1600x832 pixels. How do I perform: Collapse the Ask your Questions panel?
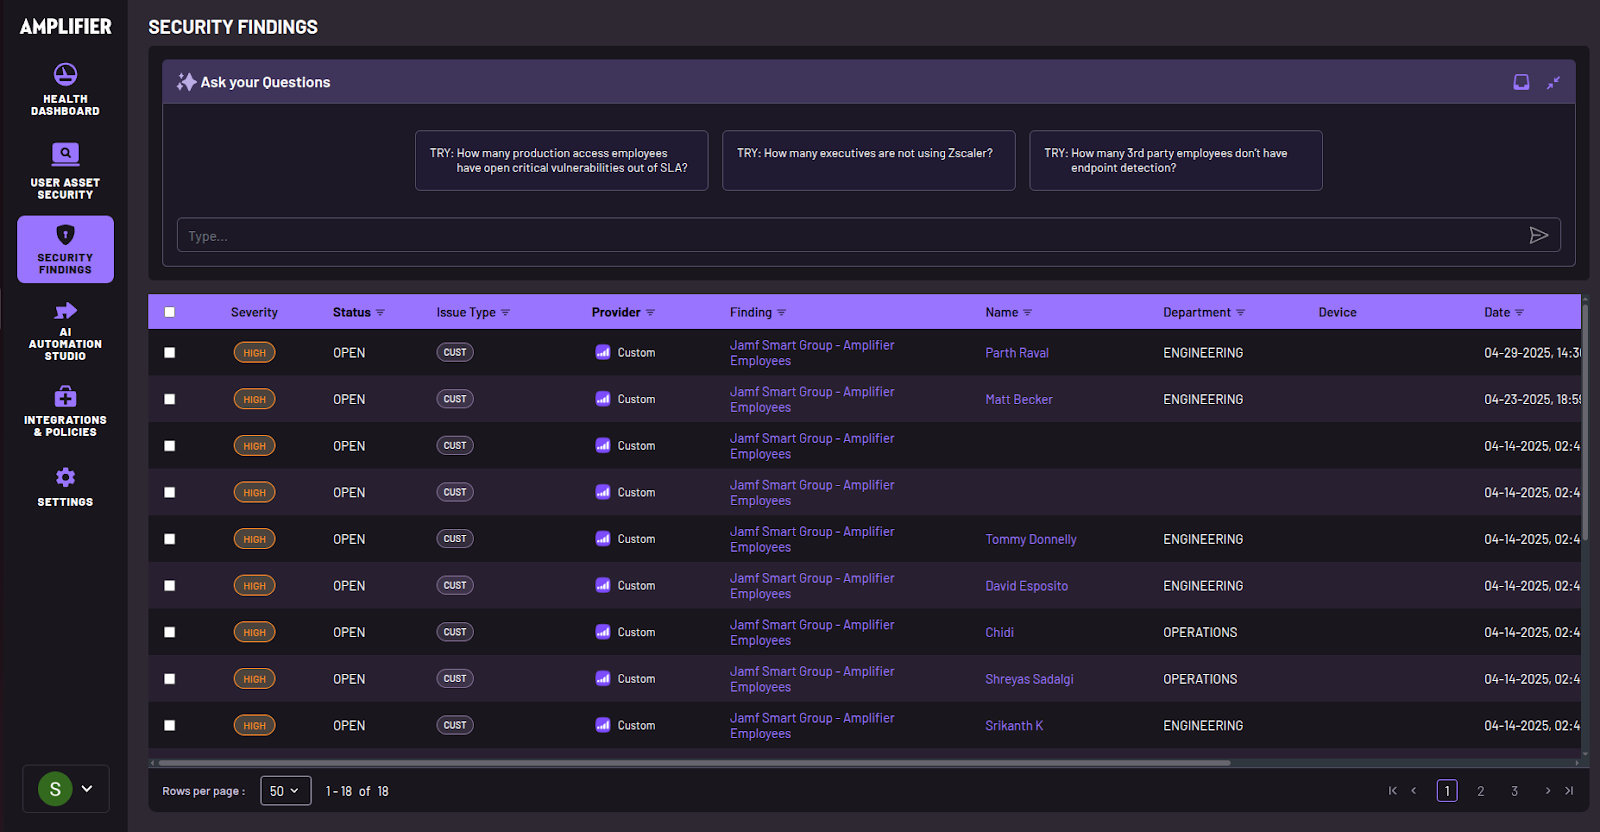point(1553,82)
